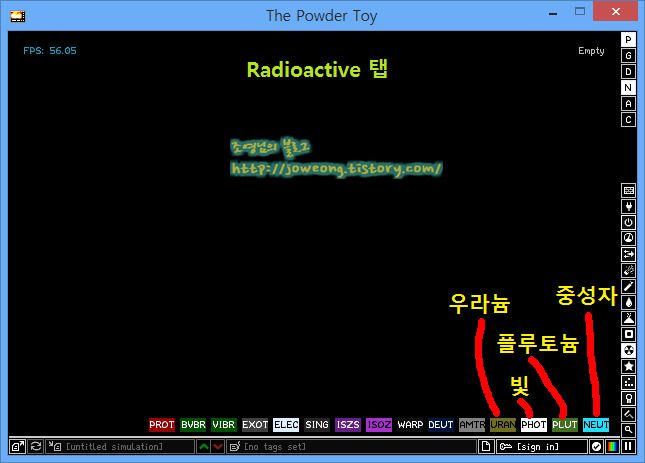The image size is (645, 463).
Task: Pick the ISOZ element
Action: pyautogui.click(x=379, y=425)
